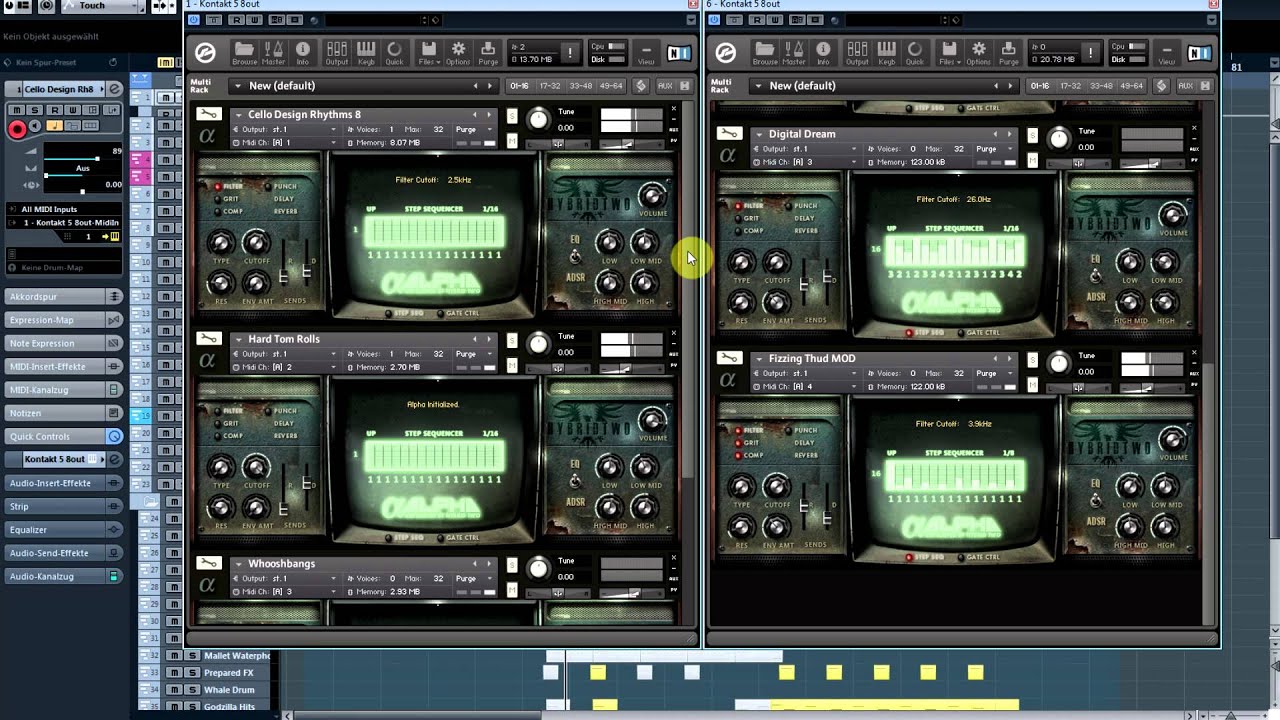Open Browse in right Kontakt window

pos(765,53)
